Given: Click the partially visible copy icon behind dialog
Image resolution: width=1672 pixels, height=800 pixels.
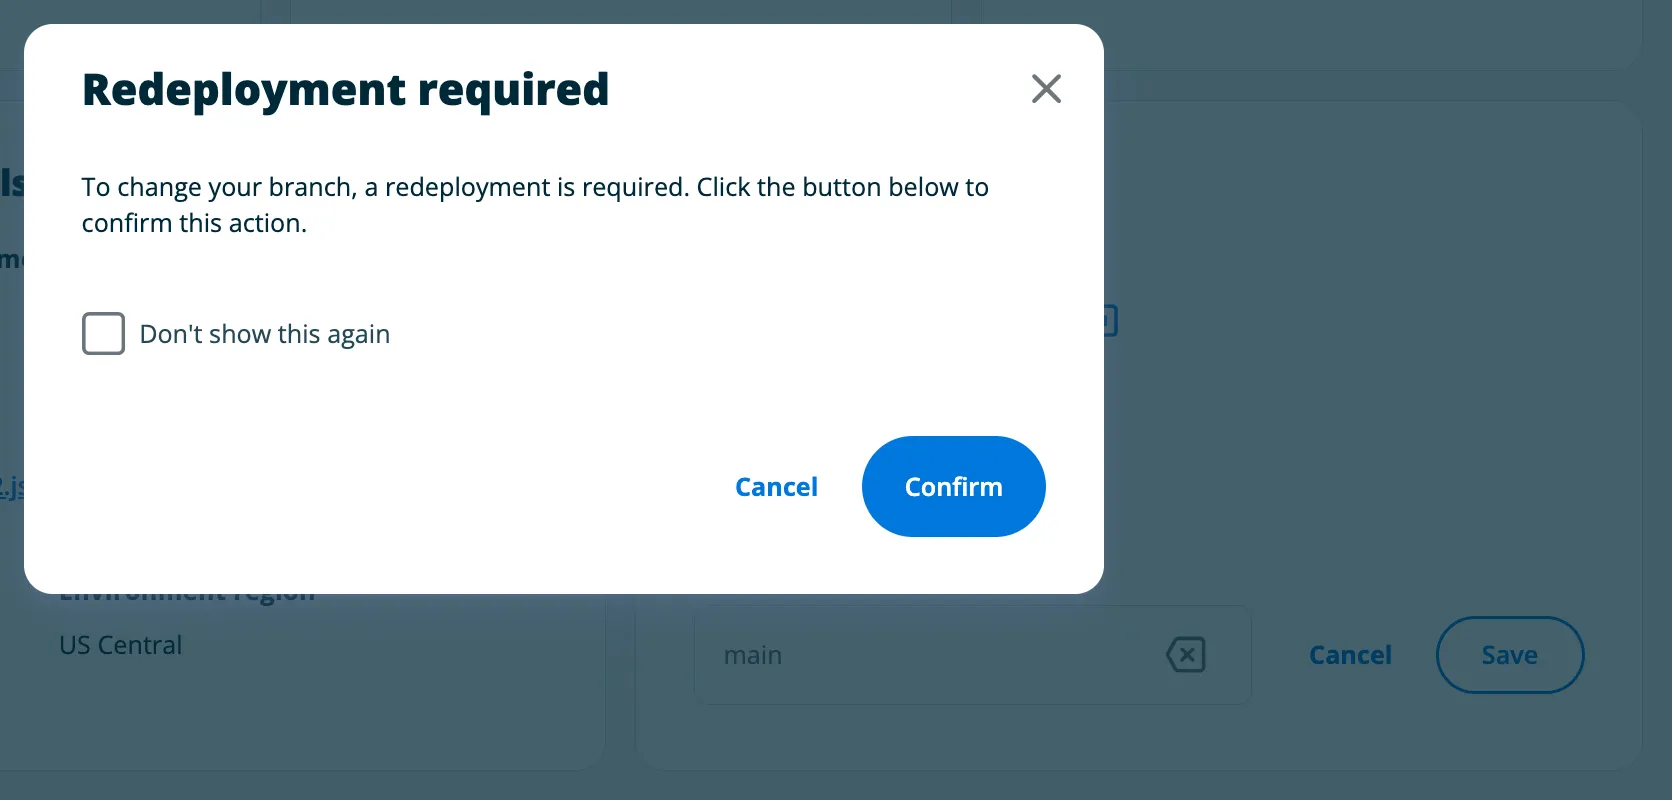Looking at the screenshot, I should (1106, 320).
